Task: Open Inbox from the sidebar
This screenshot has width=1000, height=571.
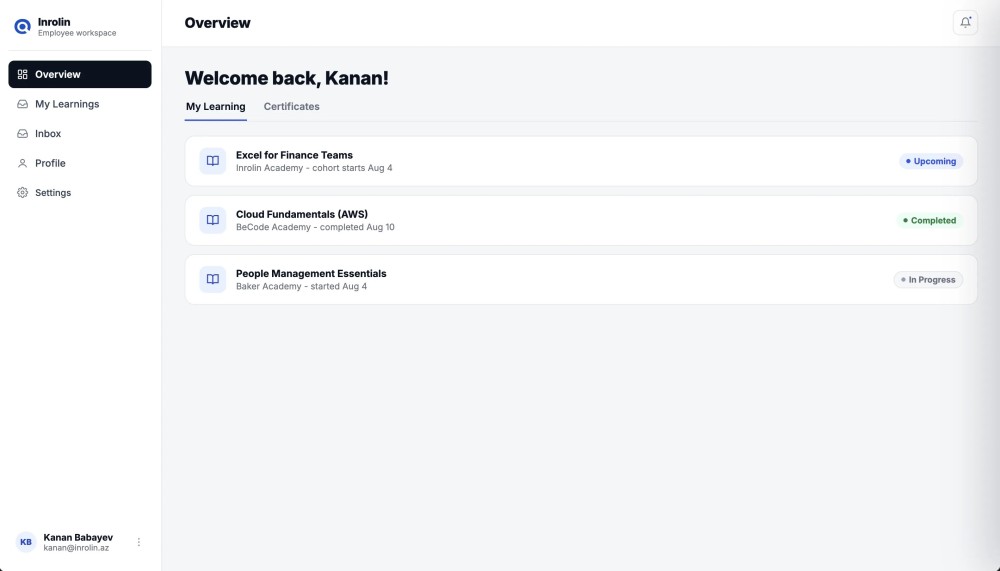Action: 80,133
